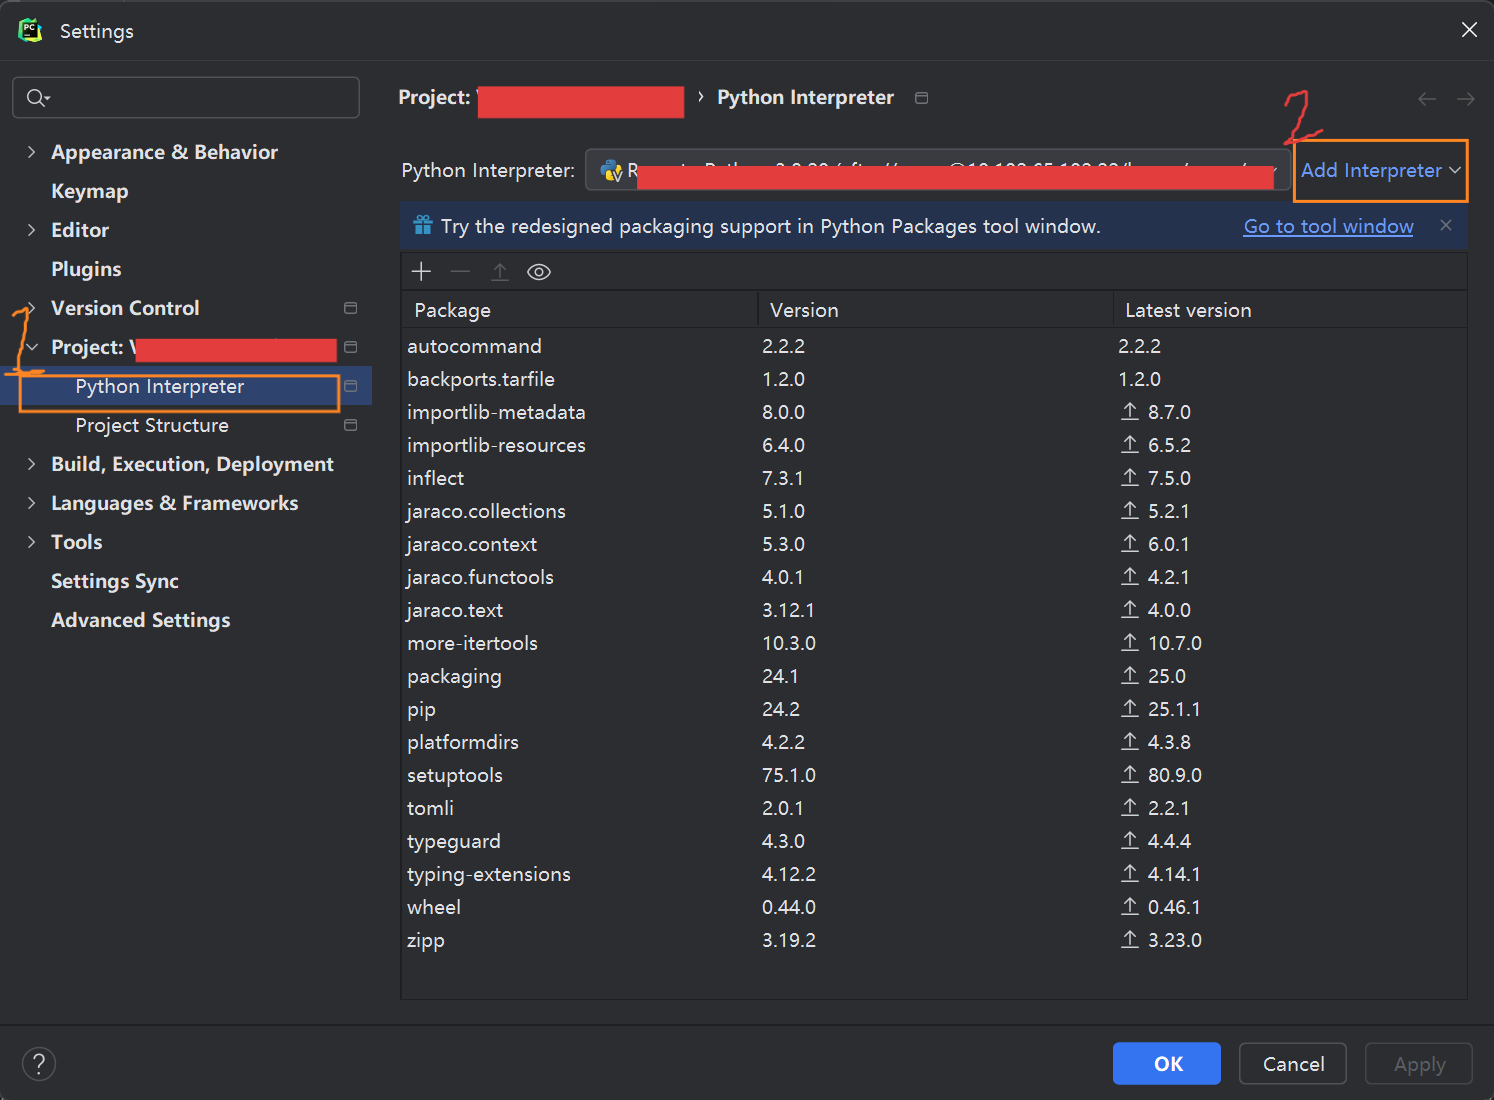The width and height of the screenshot is (1494, 1100).
Task: Select the typeguard package row
Action: [x=934, y=841]
